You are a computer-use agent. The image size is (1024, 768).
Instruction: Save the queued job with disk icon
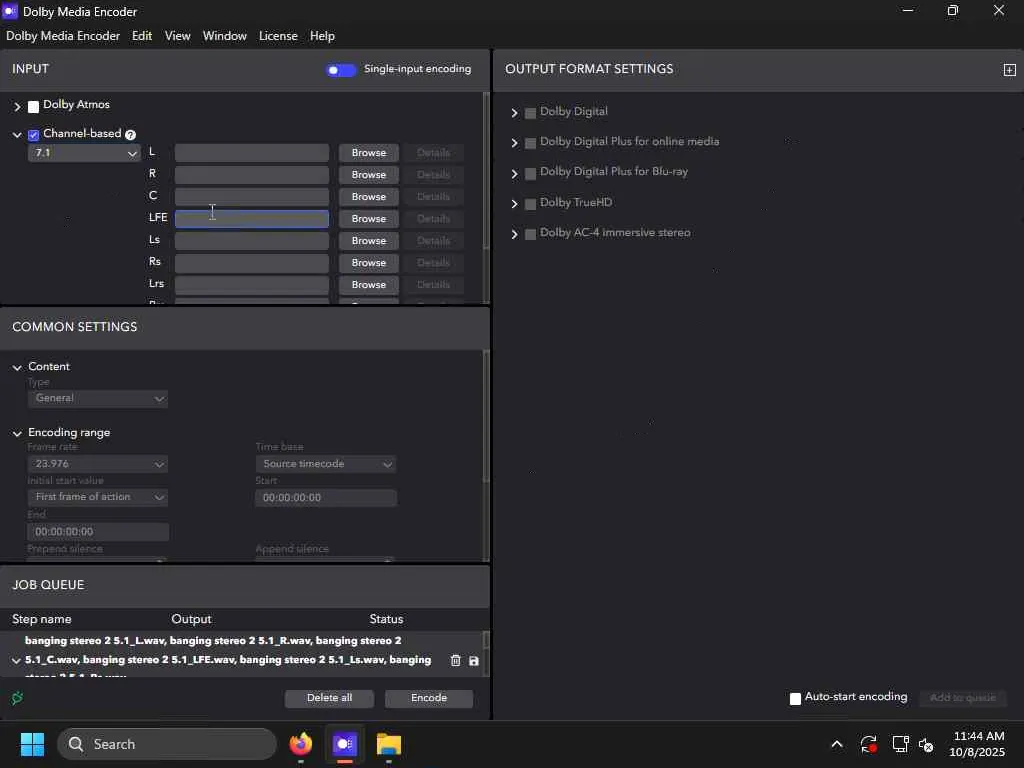coord(473,661)
